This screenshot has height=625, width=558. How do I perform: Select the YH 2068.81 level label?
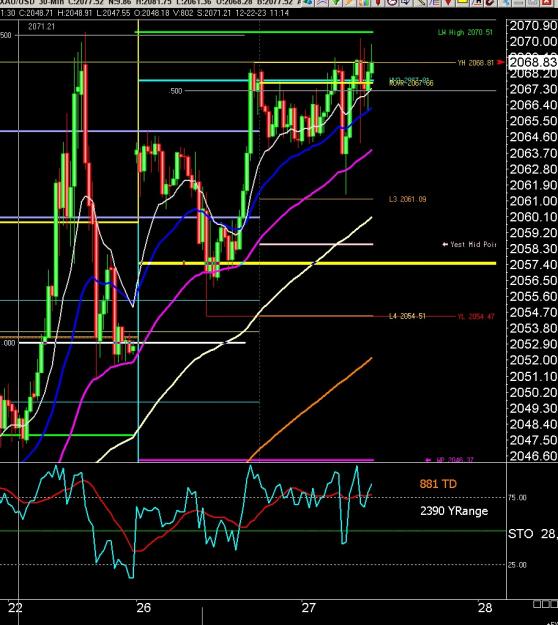point(475,63)
